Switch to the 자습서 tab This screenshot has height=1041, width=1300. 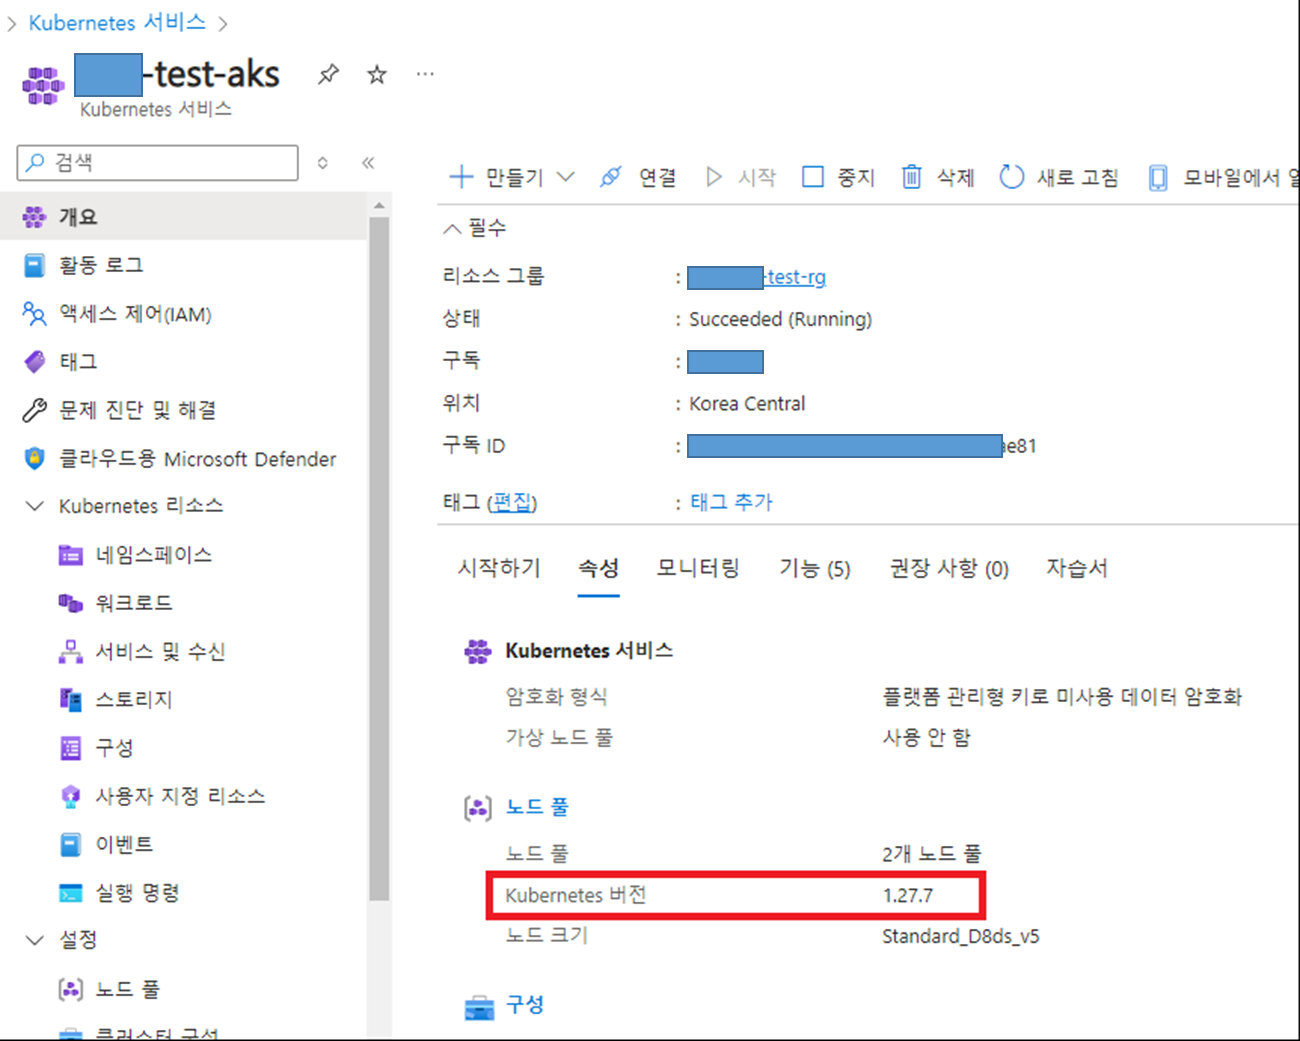click(x=1077, y=568)
